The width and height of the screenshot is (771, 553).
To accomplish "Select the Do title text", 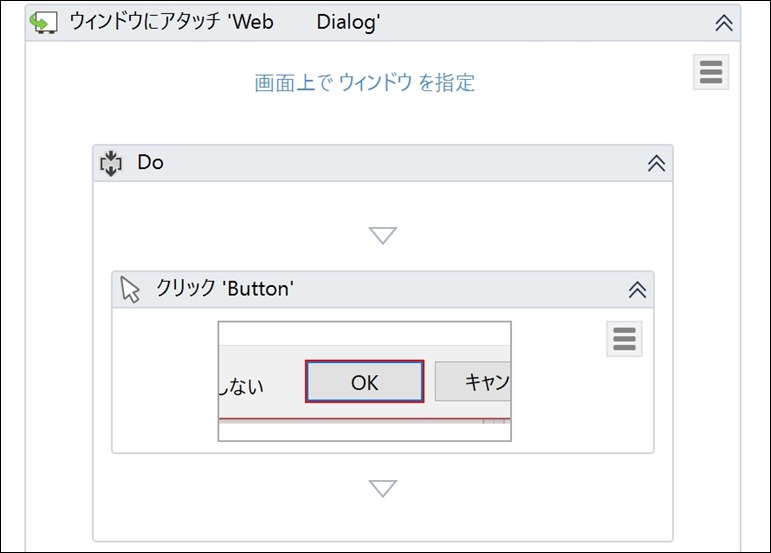I will (150, 162).
